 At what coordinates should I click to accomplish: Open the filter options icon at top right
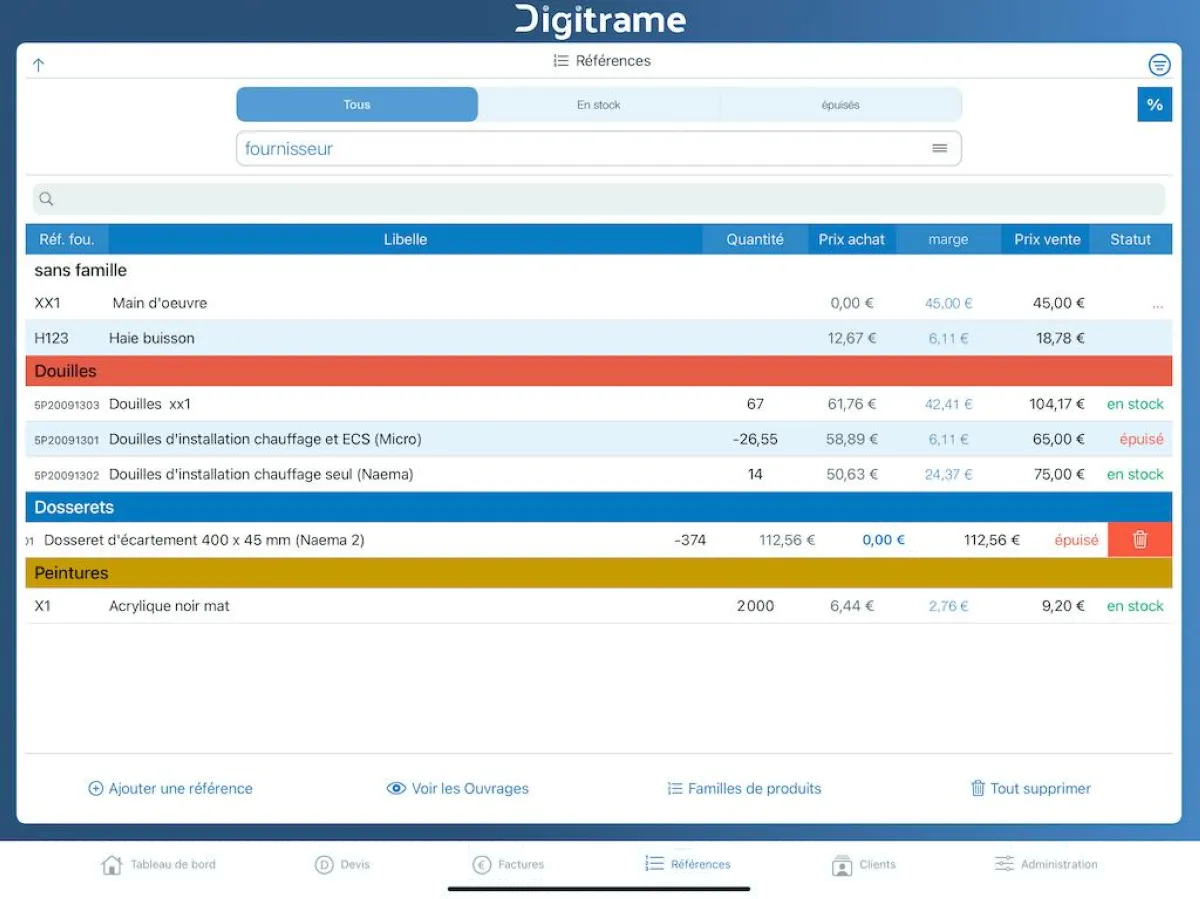(x=1159, y=64)
